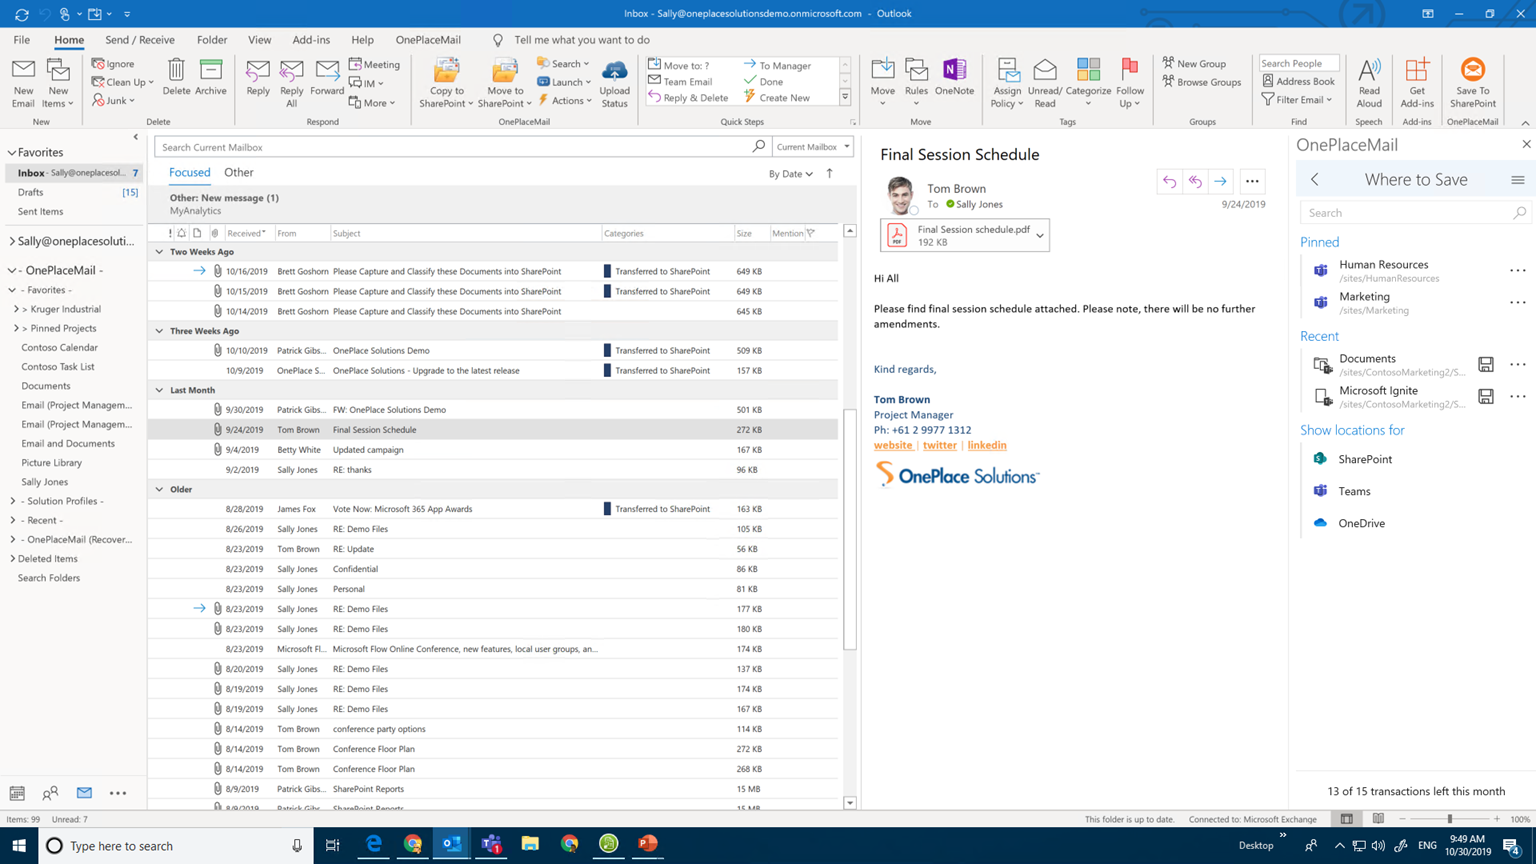Open the website link in signature
This screenshot has height=864, width=1536.
[x=893, y=445]
